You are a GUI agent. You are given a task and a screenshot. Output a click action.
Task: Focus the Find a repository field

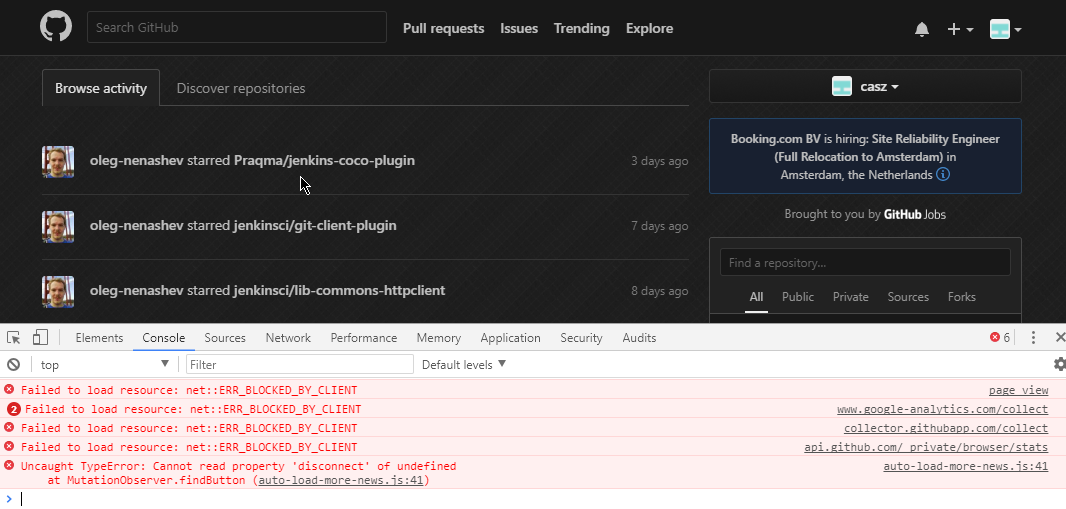pyautogui.click(x=865, y=262)
